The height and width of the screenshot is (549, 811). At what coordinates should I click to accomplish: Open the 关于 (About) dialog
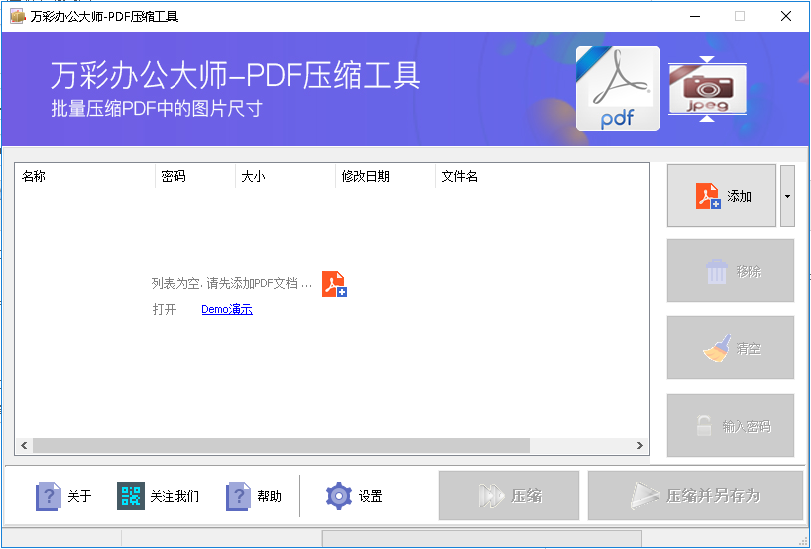64,496
